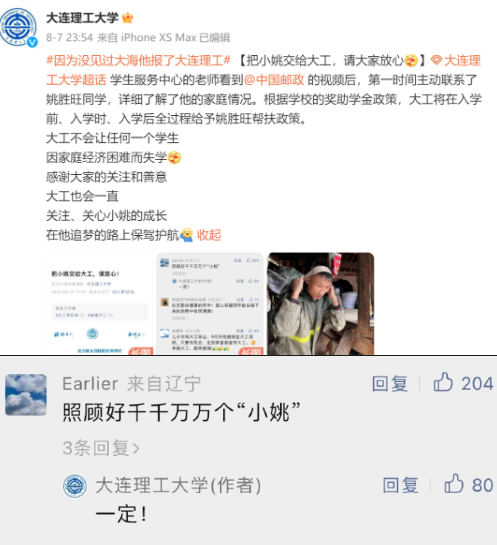Expand the 3条回复 replies thread

coord(101,448)
